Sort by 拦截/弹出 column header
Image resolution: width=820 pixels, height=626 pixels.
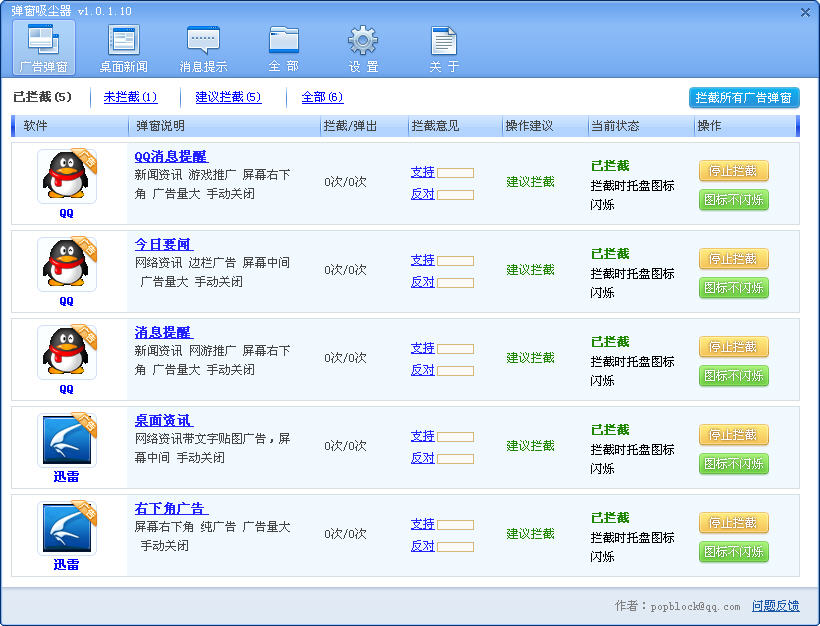(x=350, y=126)
